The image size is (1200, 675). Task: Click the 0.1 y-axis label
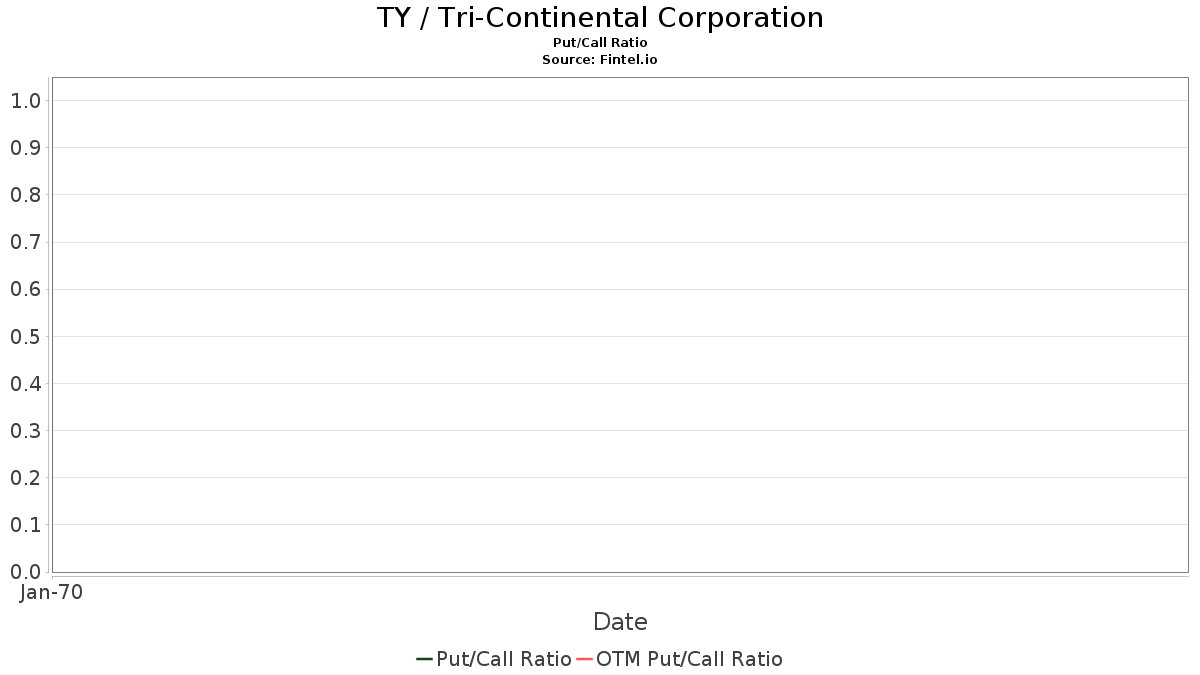click(25, 525)
